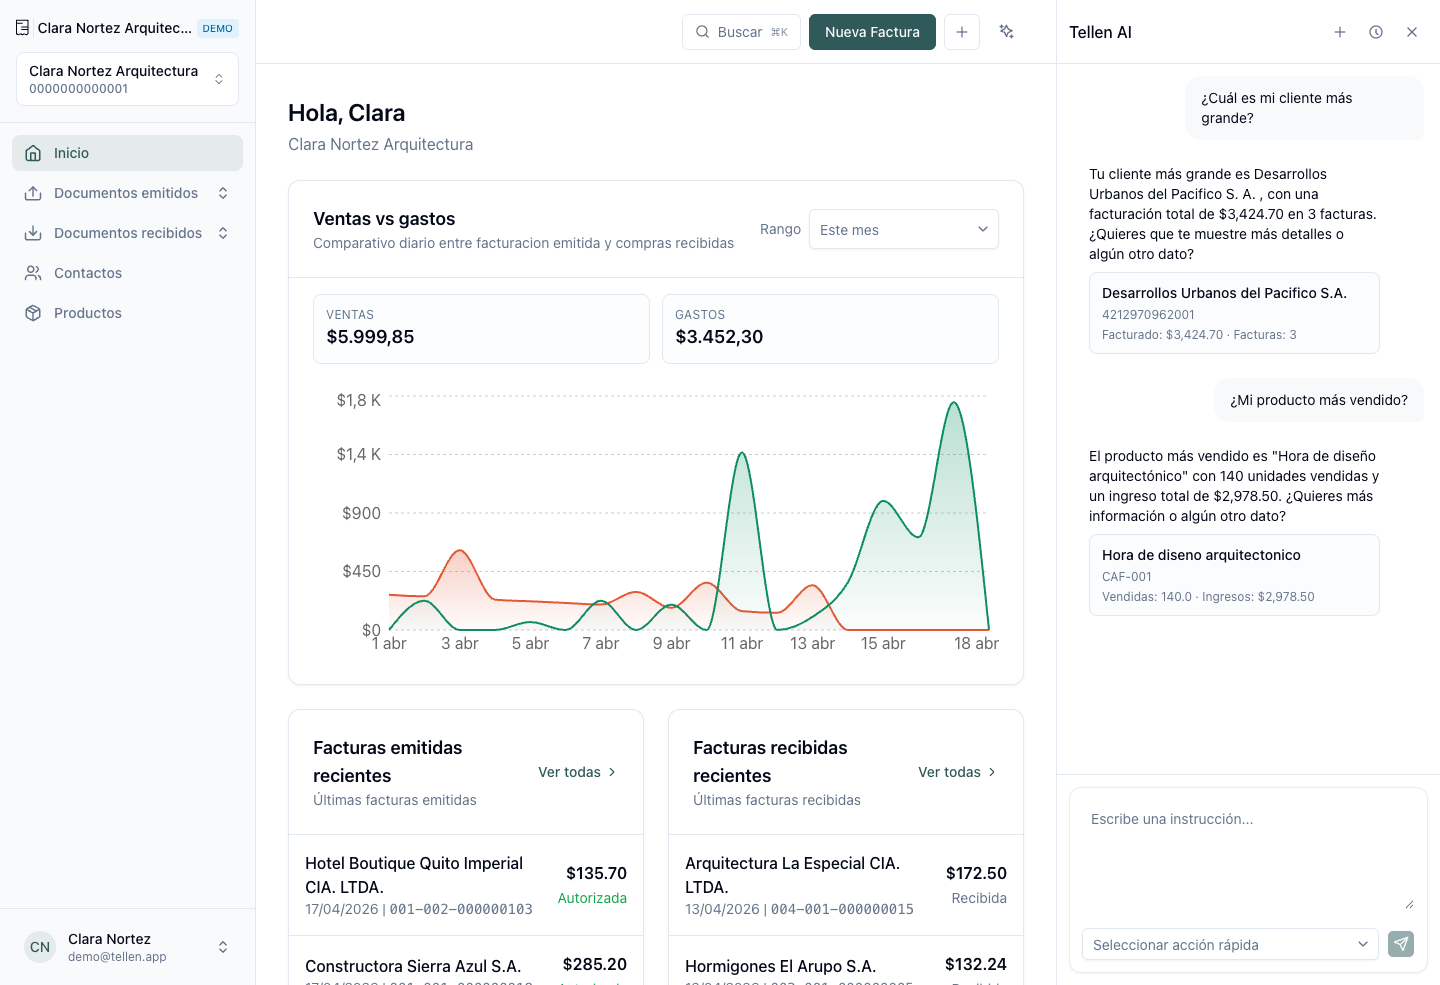Click the 'Hola, Clara' heading
Image resolution: width=1440 pixels, height=985 pixels.
pyautogui.click(x=346, y=113)
